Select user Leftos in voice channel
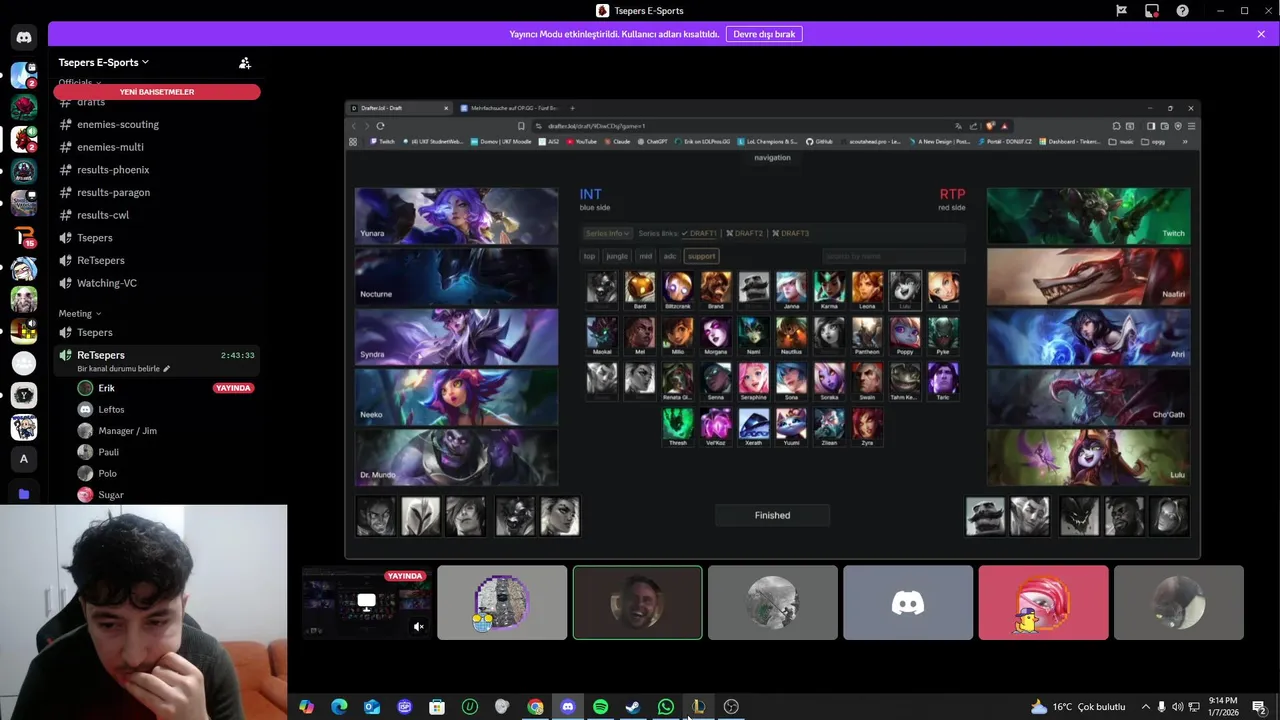Viewport: 1280px width, 720px height. point(112,409)
